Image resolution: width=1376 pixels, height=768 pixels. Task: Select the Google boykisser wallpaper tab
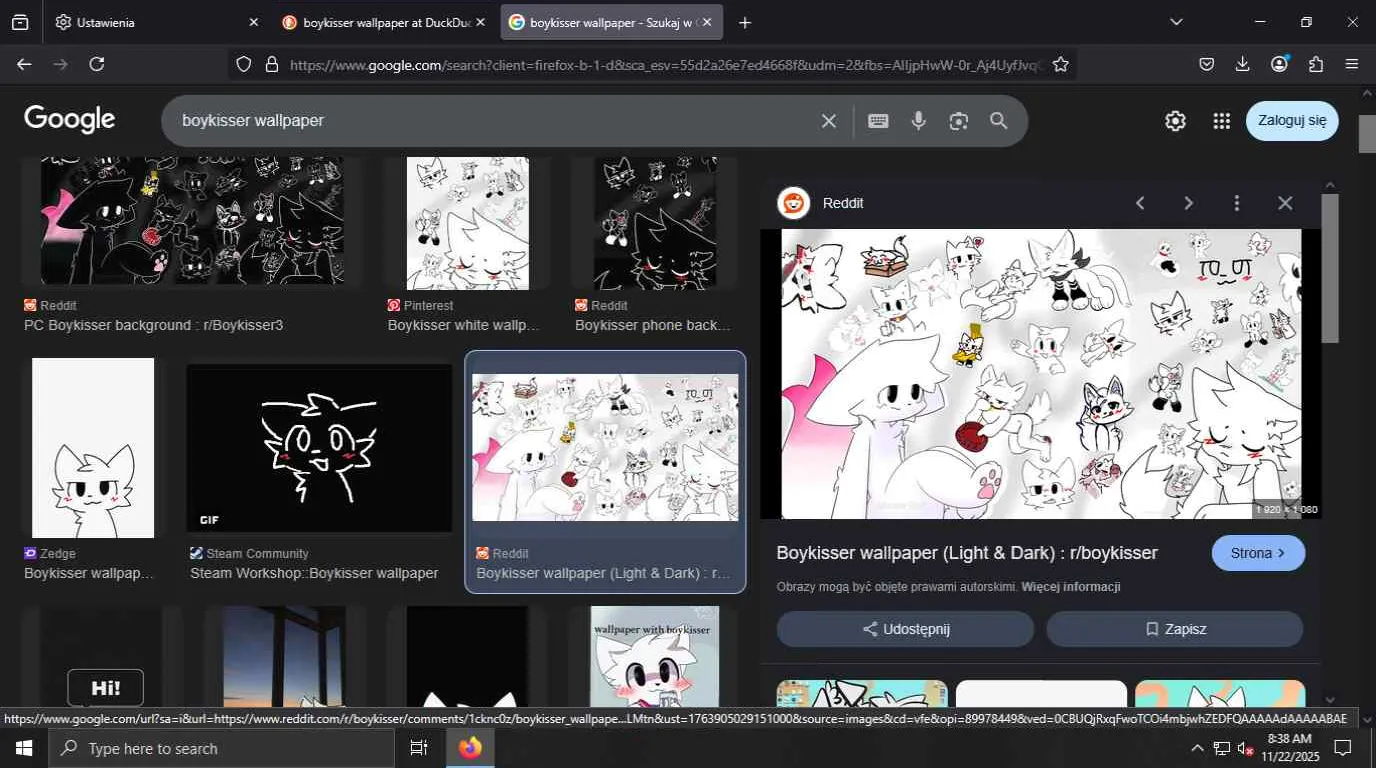tap(611, 22)
